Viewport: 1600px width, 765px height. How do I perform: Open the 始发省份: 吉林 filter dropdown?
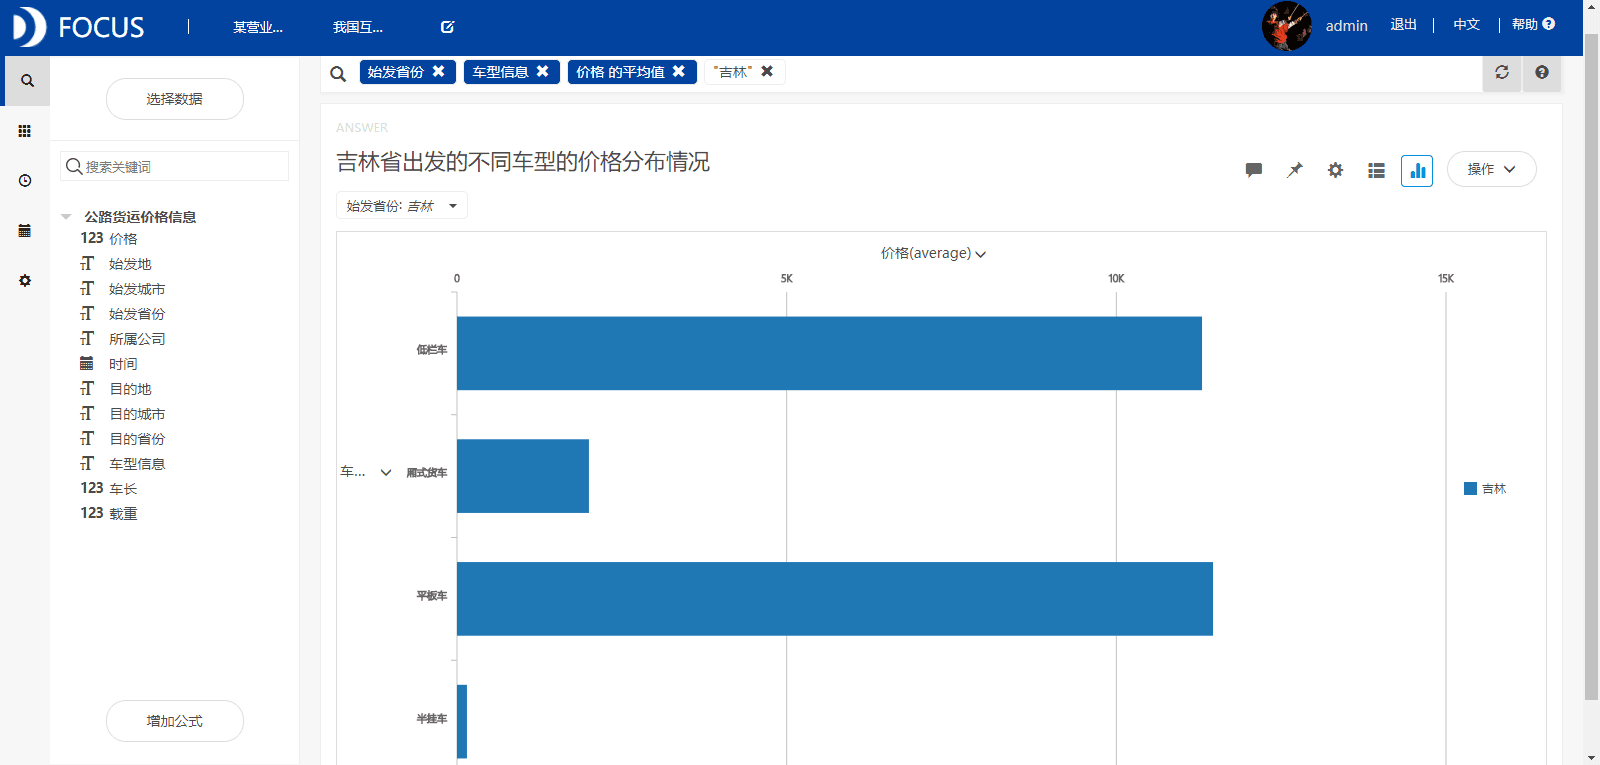[401, 206]
